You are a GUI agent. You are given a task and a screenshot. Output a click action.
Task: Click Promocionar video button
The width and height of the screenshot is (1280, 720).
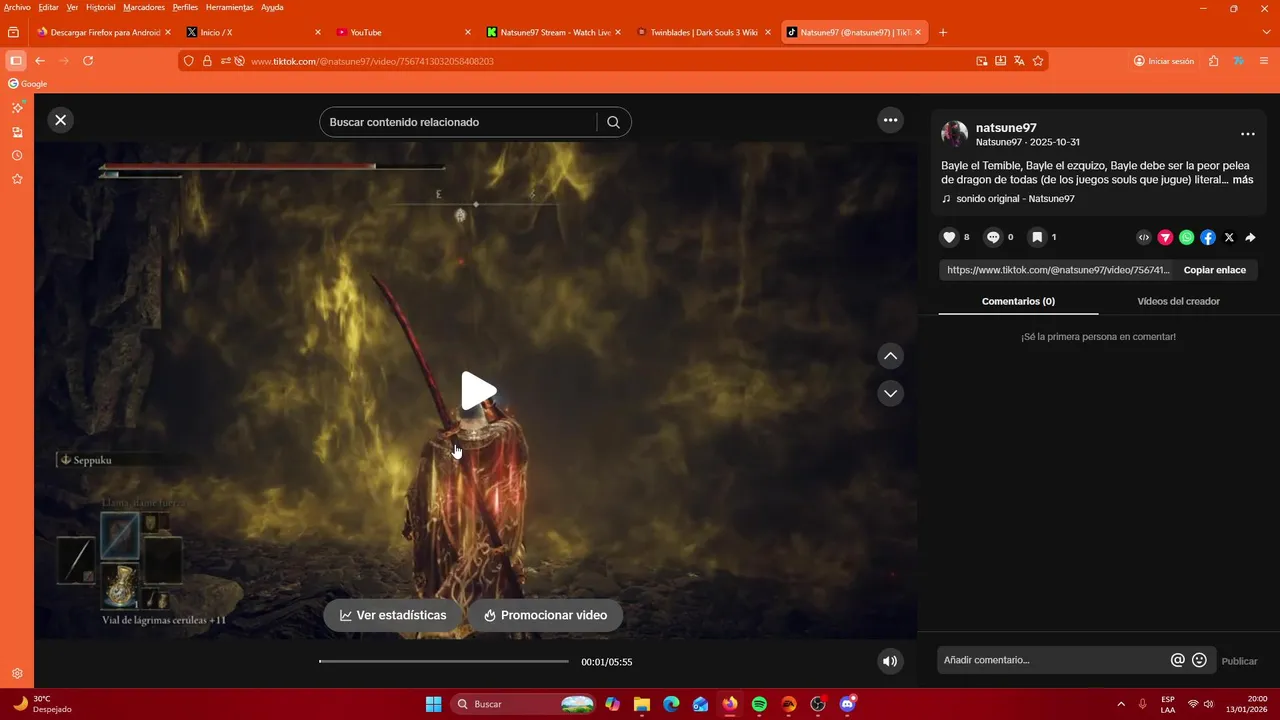(x=545, y=615)
